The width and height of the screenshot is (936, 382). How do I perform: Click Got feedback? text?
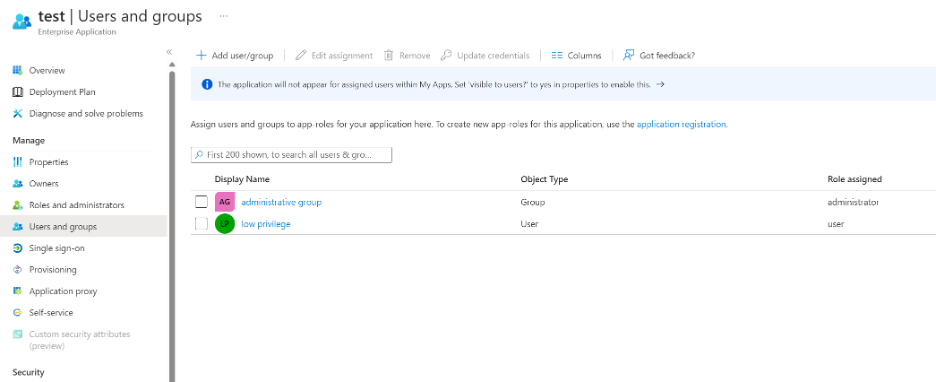click(667, 56)
